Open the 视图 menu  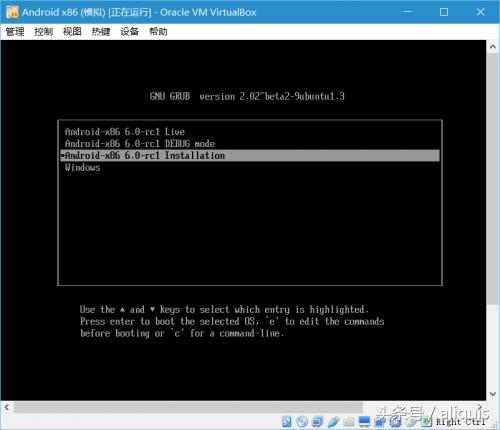click(72, 32)
